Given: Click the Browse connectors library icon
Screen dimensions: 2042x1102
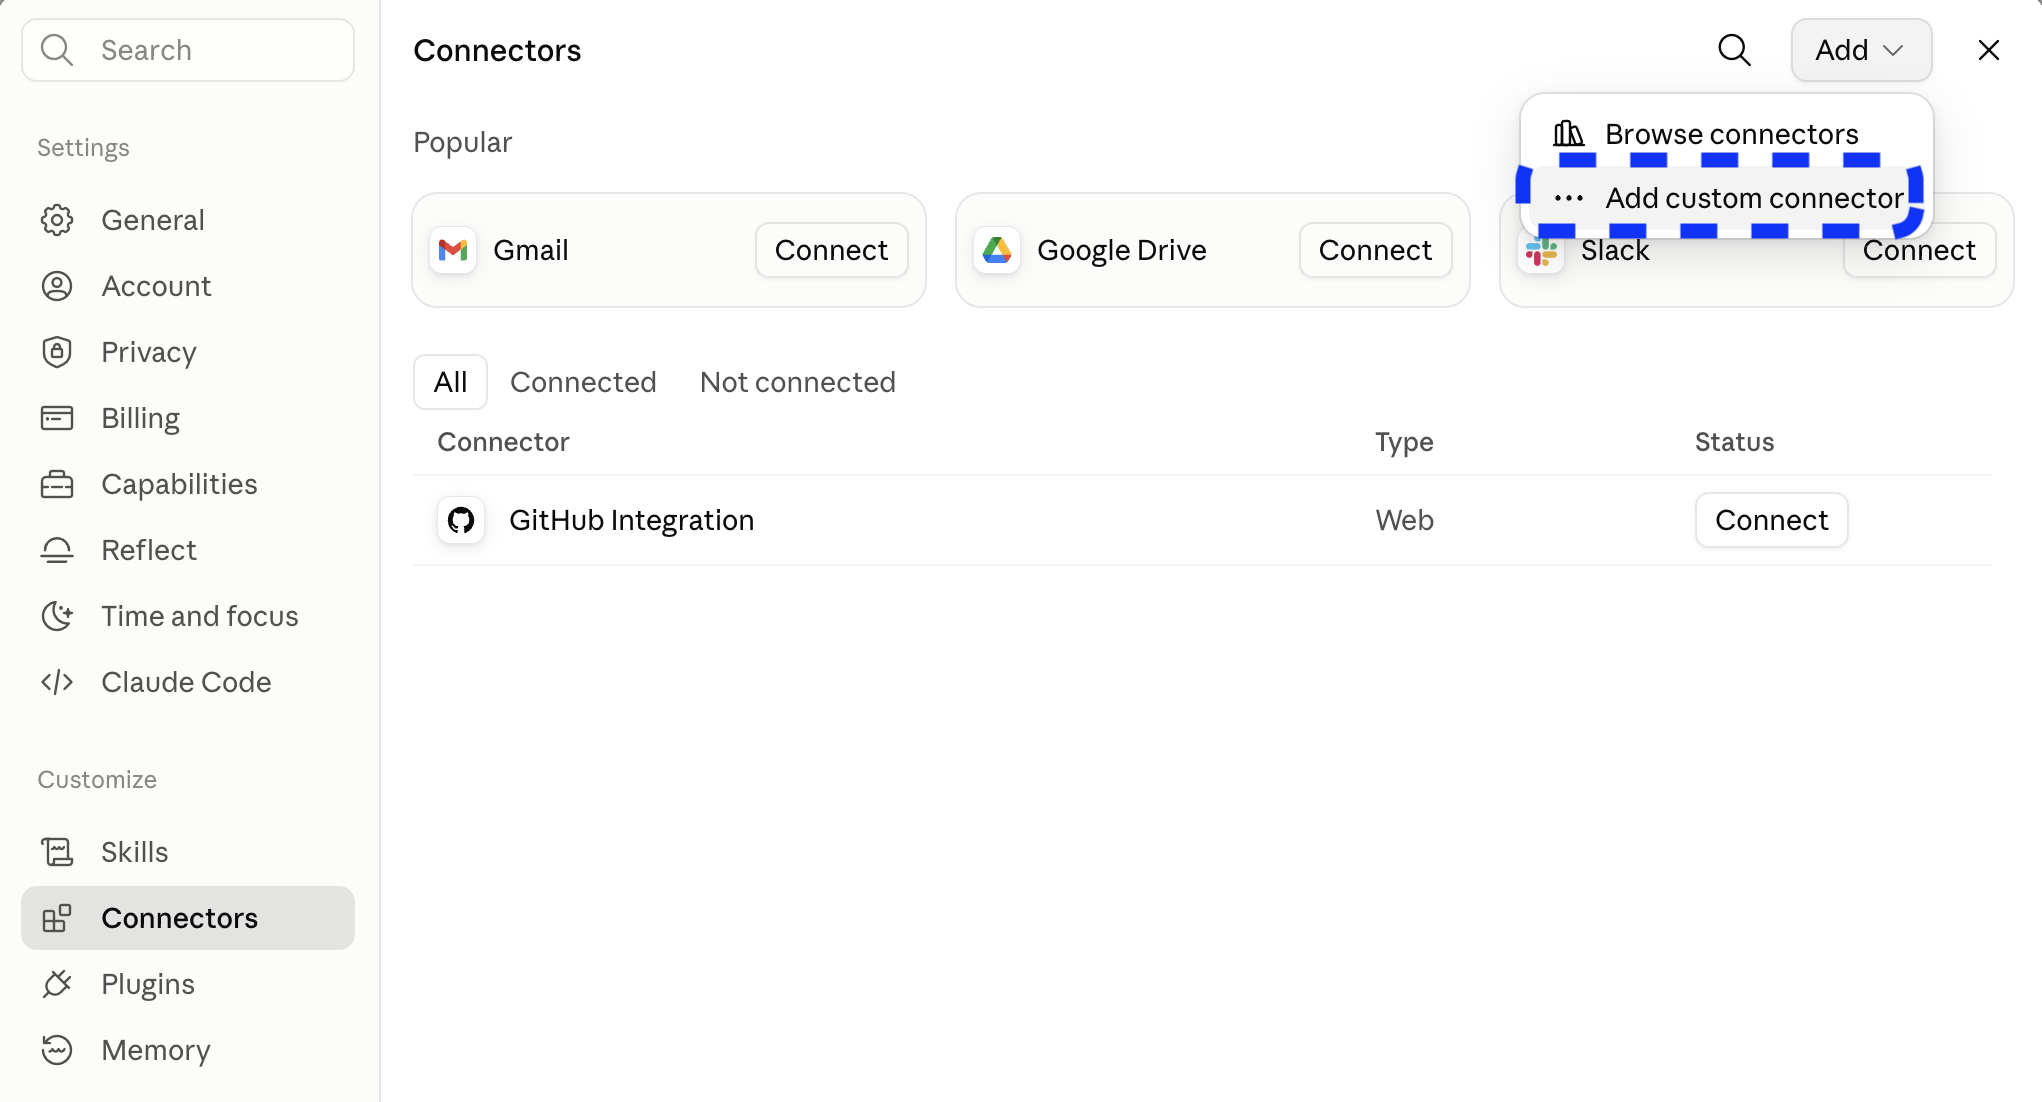Looking at the screenshot, I should [x=1568, y=133].
